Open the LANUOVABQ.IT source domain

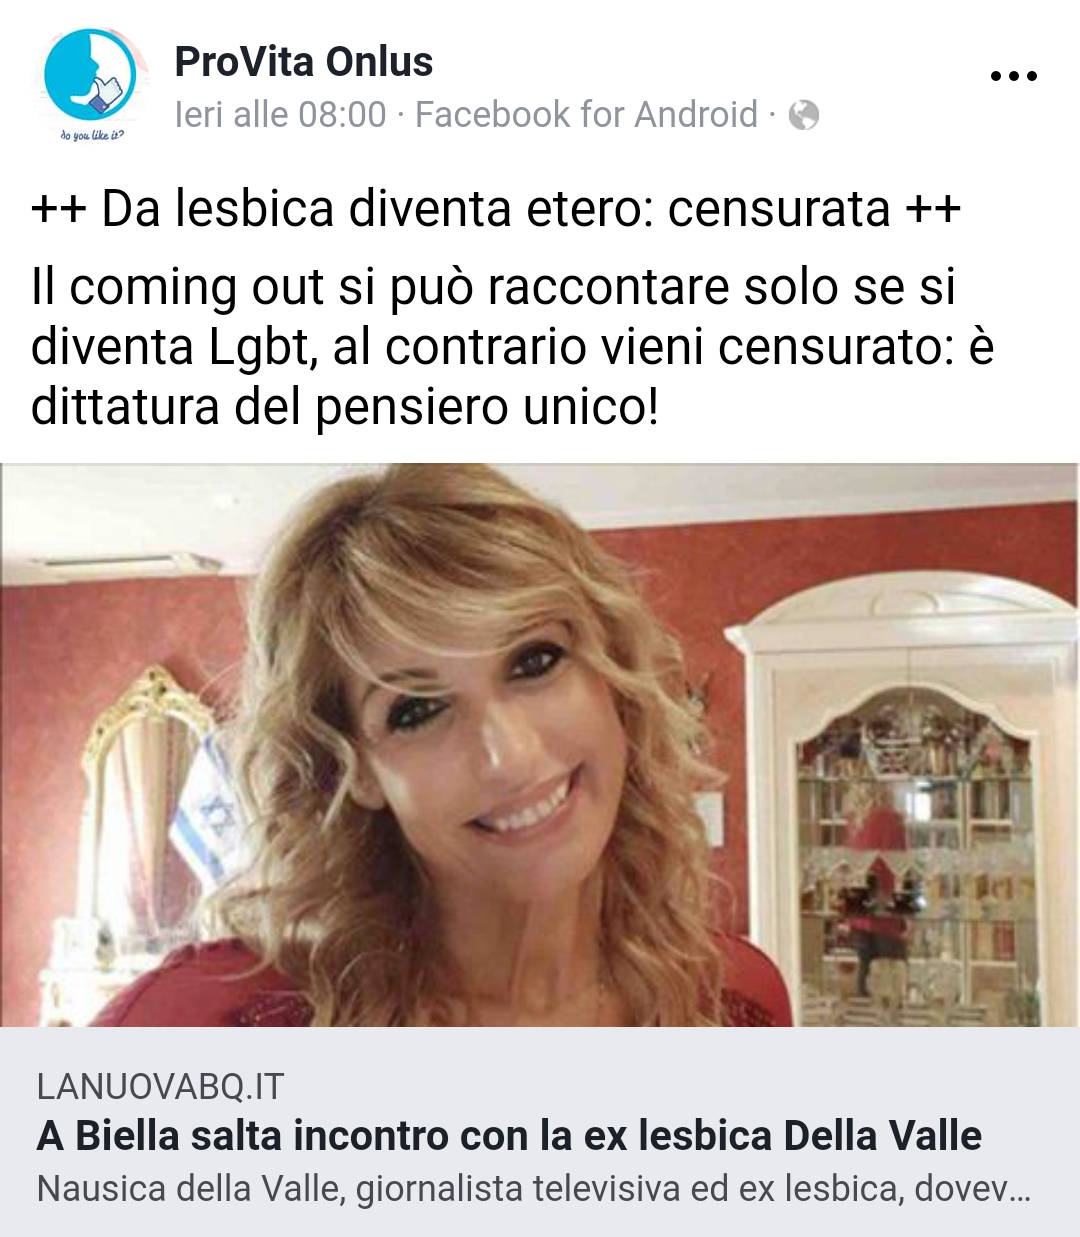pyautogui.click(x=160, y=1086)
